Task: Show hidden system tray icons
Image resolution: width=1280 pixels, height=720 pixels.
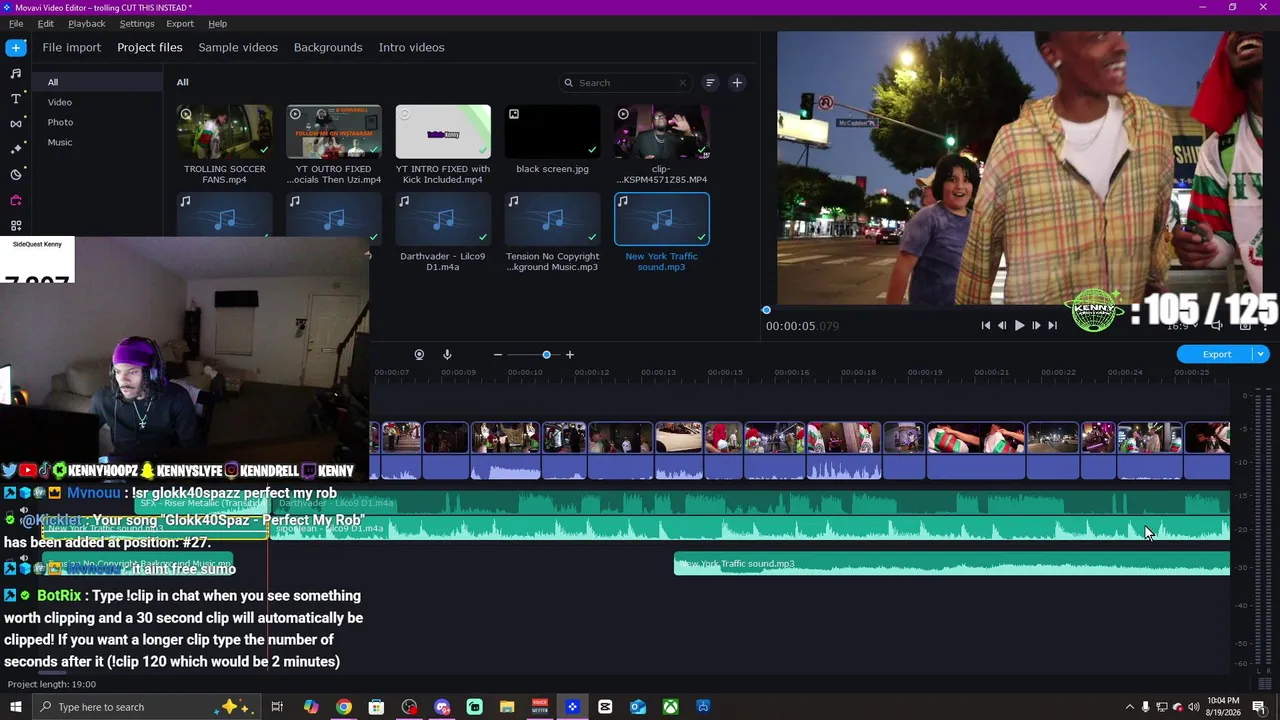Action: [1130, 707]
